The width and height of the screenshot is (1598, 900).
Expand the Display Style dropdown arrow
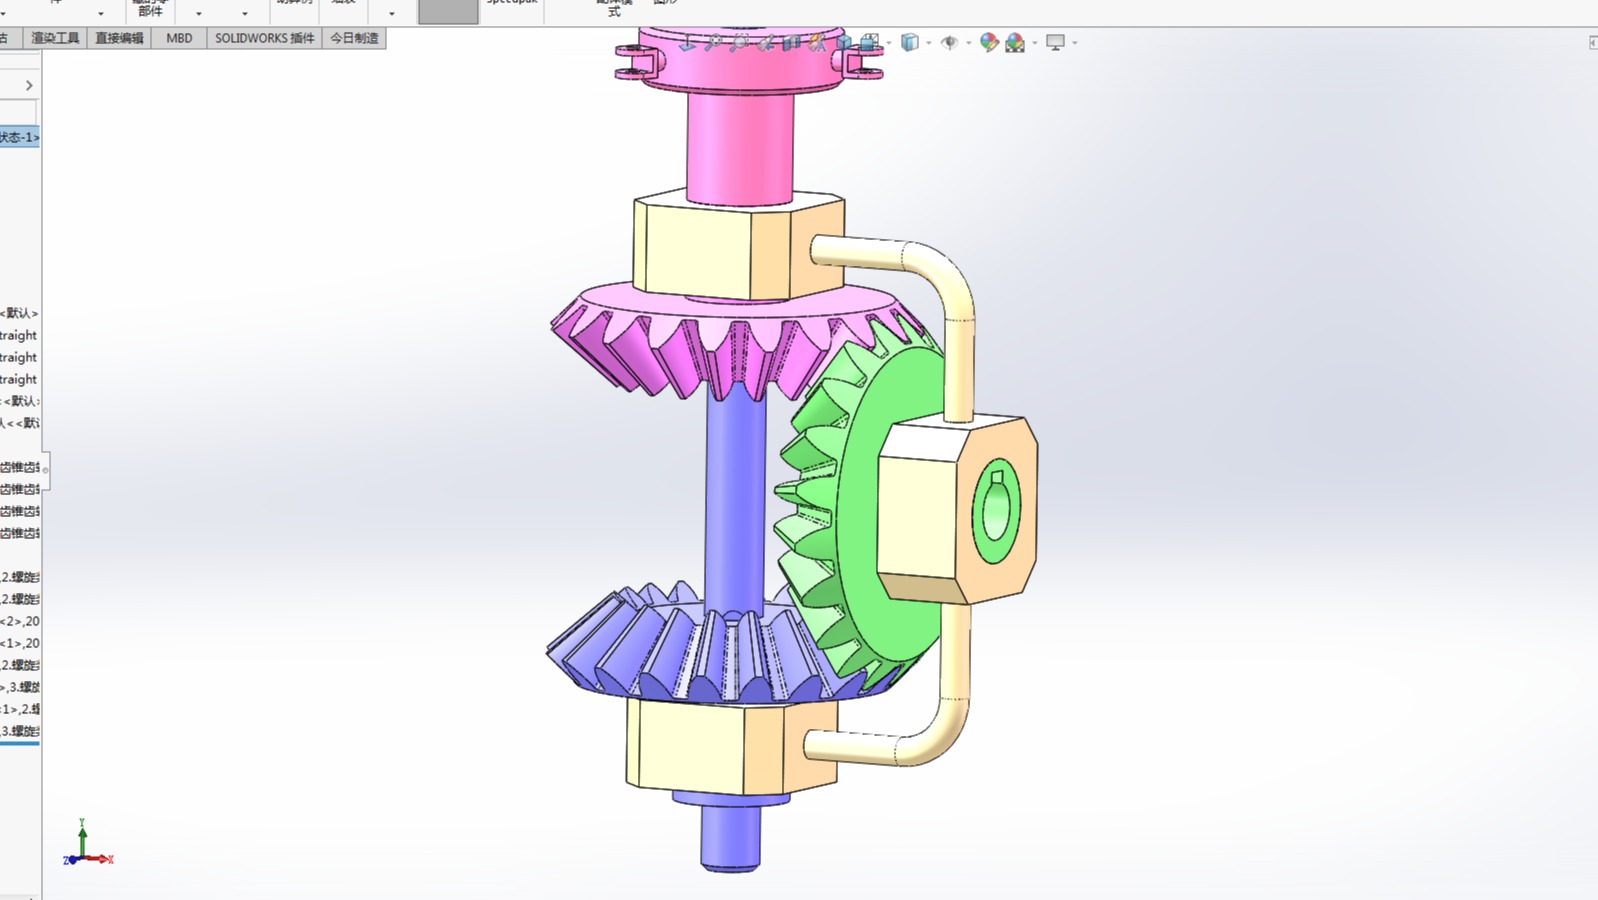[x=929, y=43]
